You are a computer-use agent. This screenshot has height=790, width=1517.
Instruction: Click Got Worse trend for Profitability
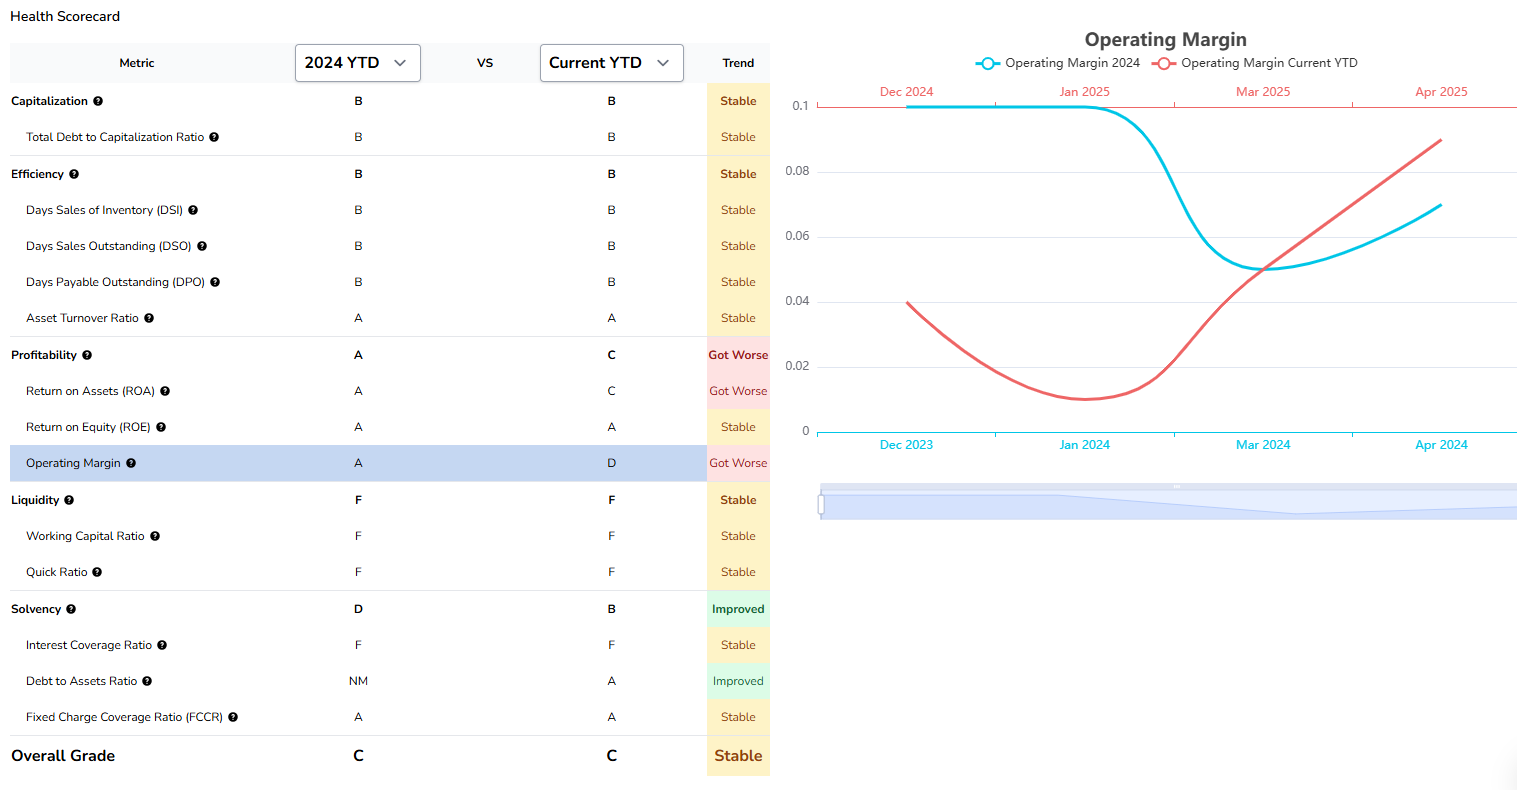point(738,355)
